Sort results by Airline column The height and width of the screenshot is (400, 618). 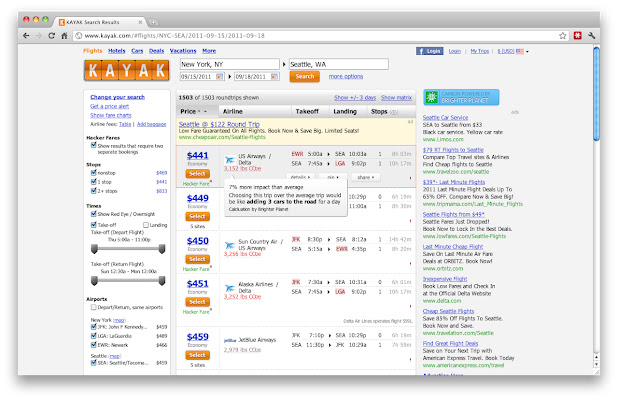pyautogui.click(x=233, y=112)
